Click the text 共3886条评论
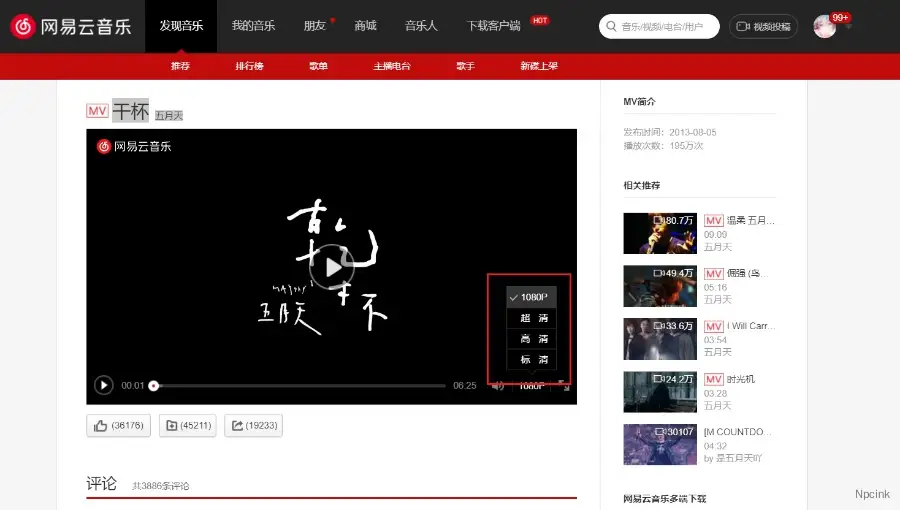The width and height of the screenshot is (900, 510). [x=161, y=486]
